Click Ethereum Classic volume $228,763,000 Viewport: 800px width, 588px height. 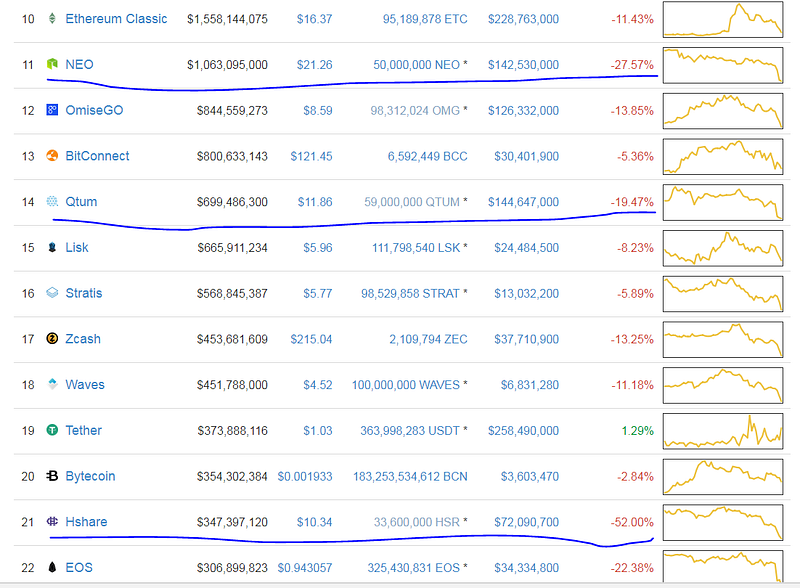tap(523, 19)
